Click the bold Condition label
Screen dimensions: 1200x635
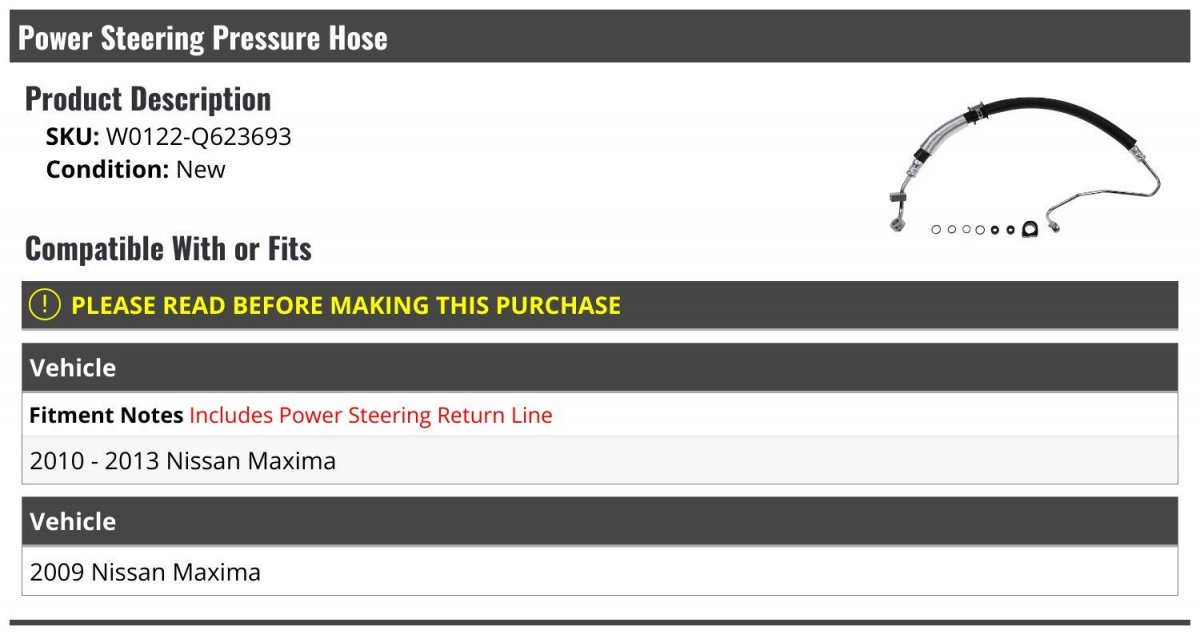[x=108, y=169]
